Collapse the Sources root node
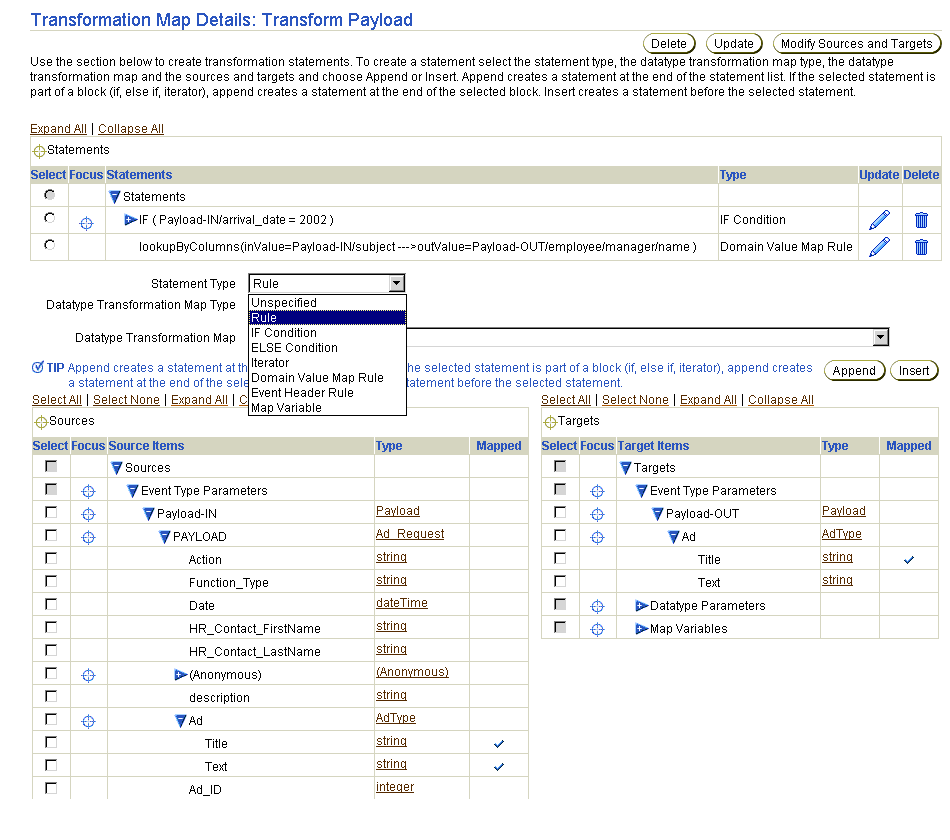The image size is (950, 840). coord(117,468)
